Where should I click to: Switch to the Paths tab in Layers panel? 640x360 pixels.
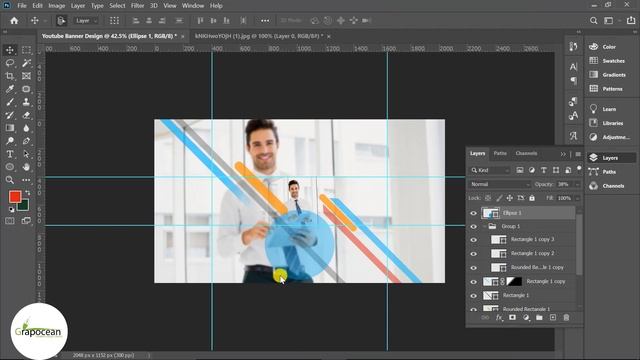click(x=500, y=153)
